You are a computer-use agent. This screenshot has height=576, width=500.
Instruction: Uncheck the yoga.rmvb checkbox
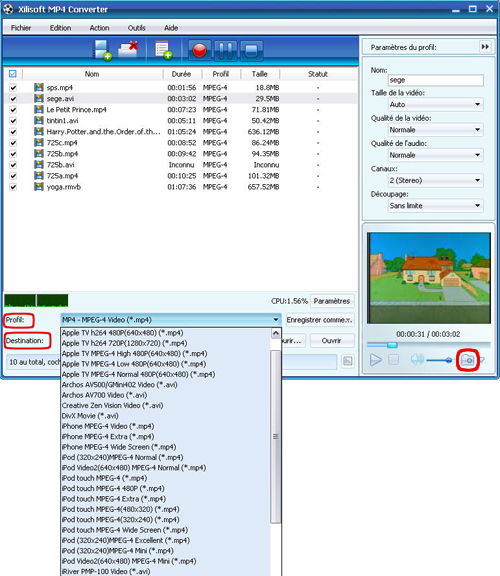click(13, 187)
